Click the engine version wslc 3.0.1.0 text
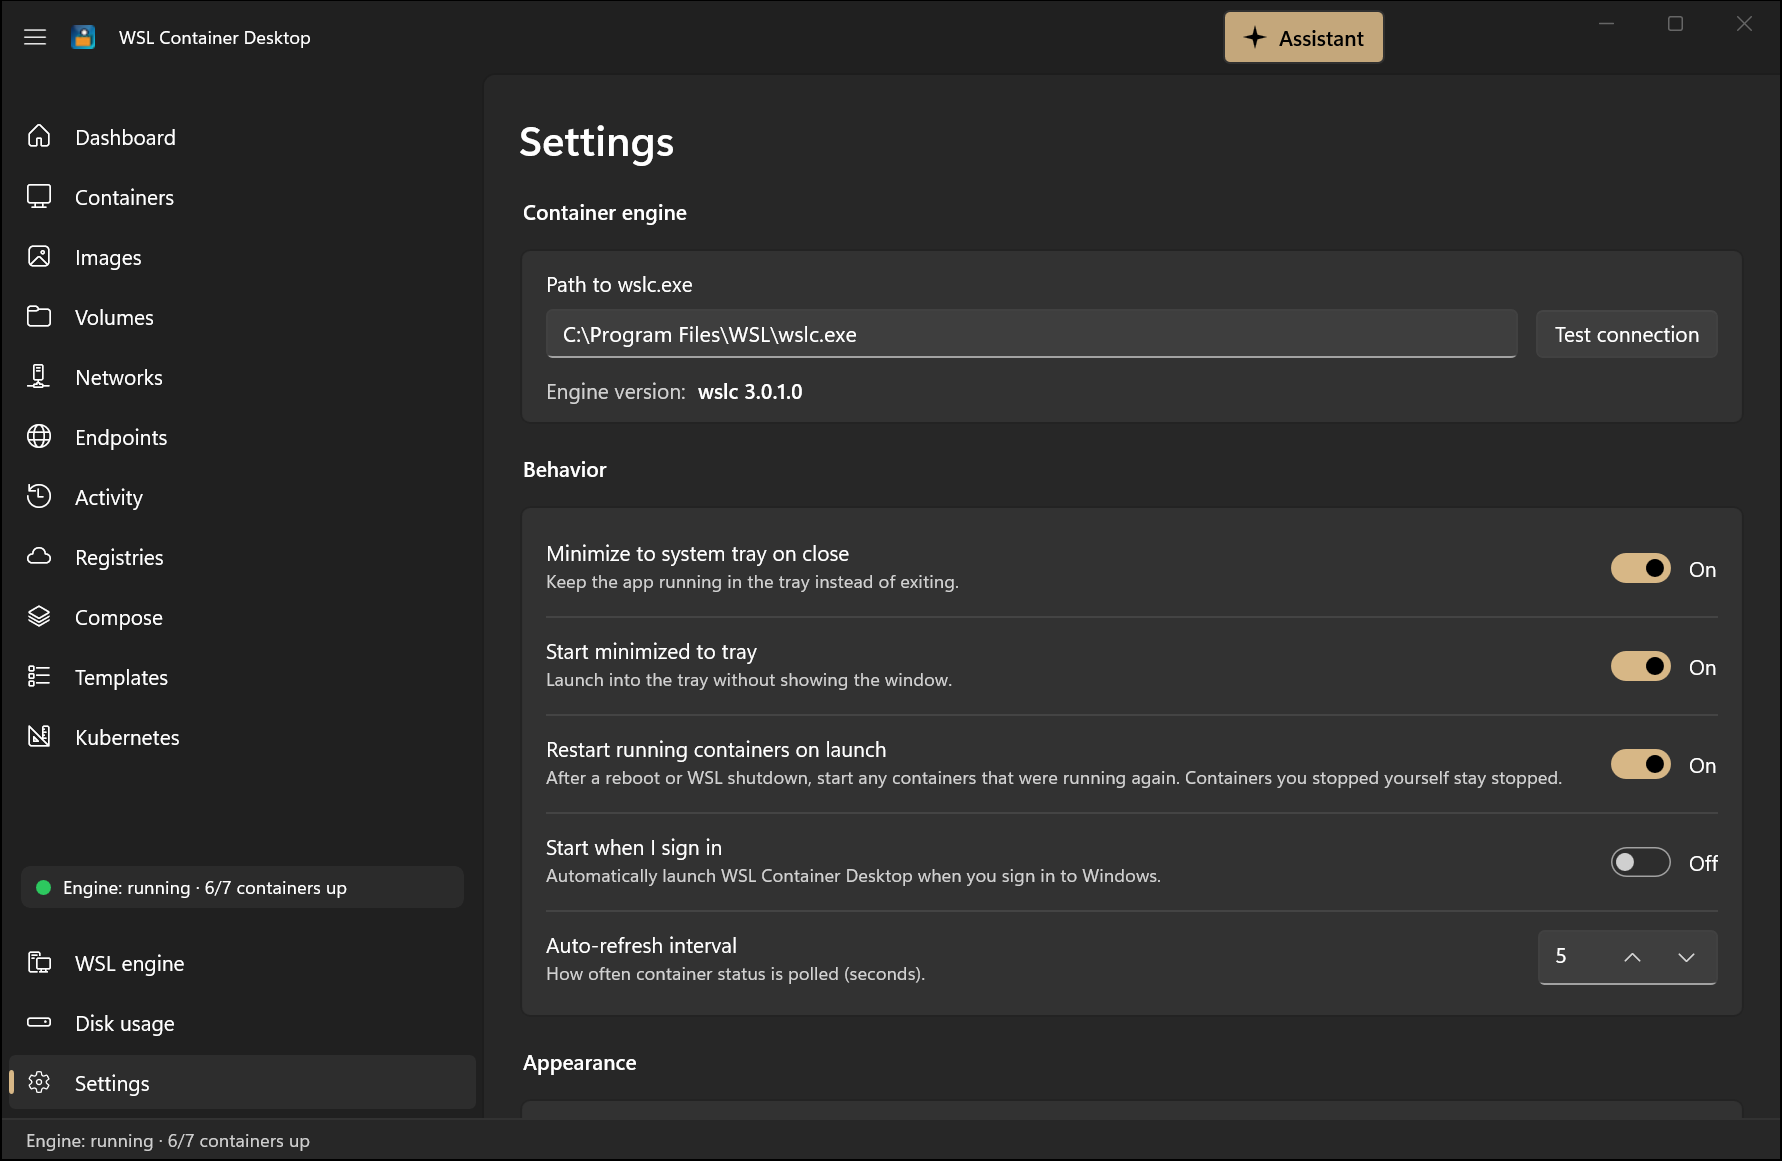Image resolution: width=1782 pixels, height=1161 pixels. click(750, 392)
